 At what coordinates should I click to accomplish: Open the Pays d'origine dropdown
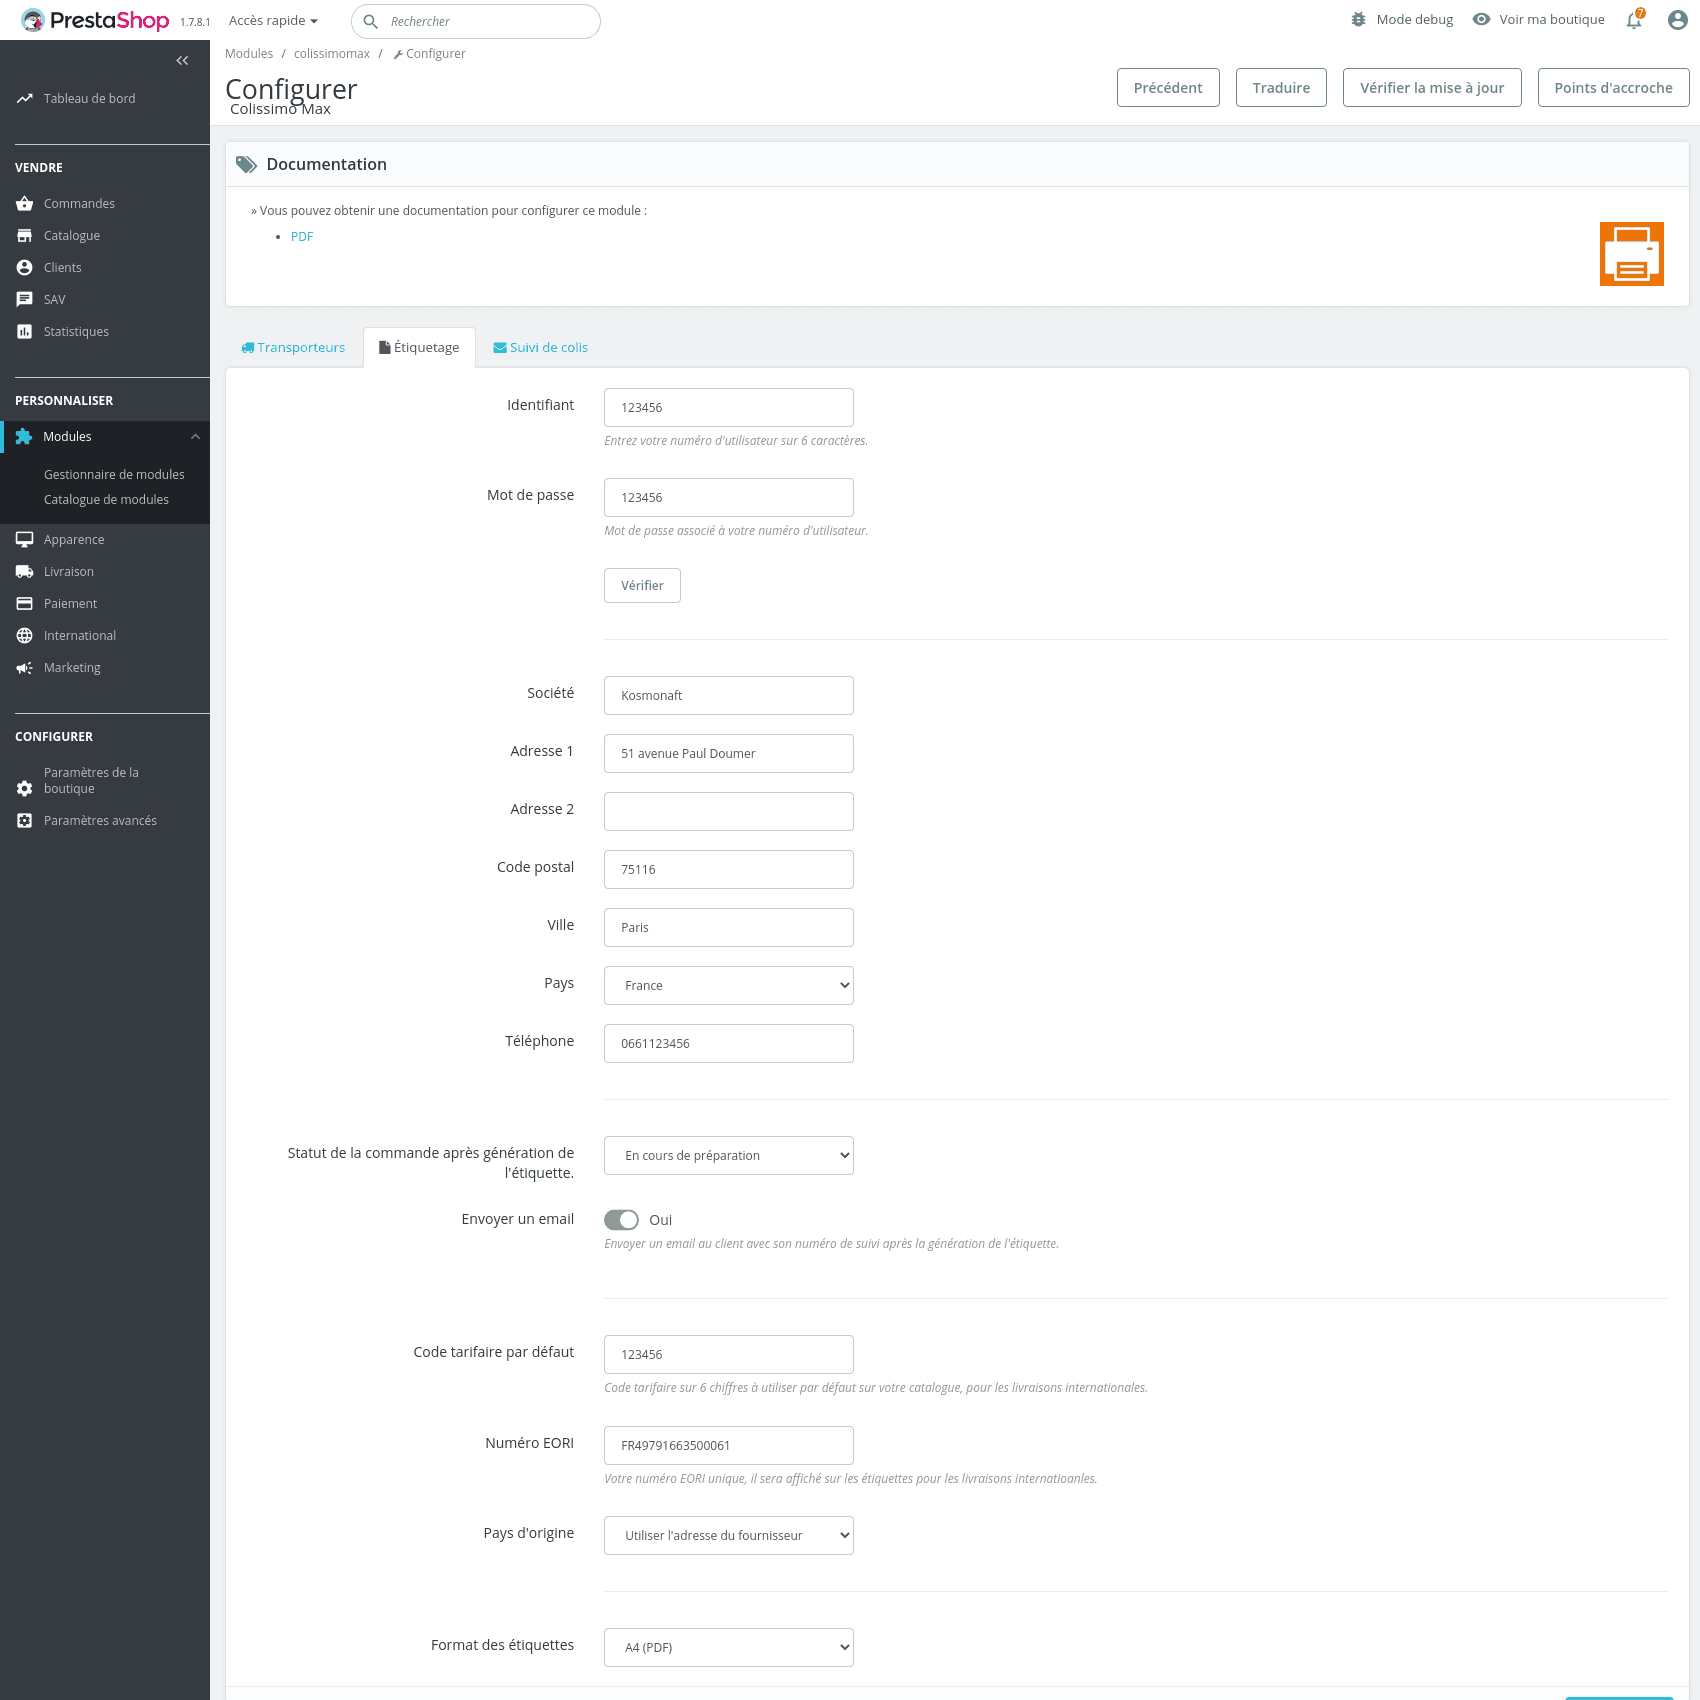point(728,1536)
